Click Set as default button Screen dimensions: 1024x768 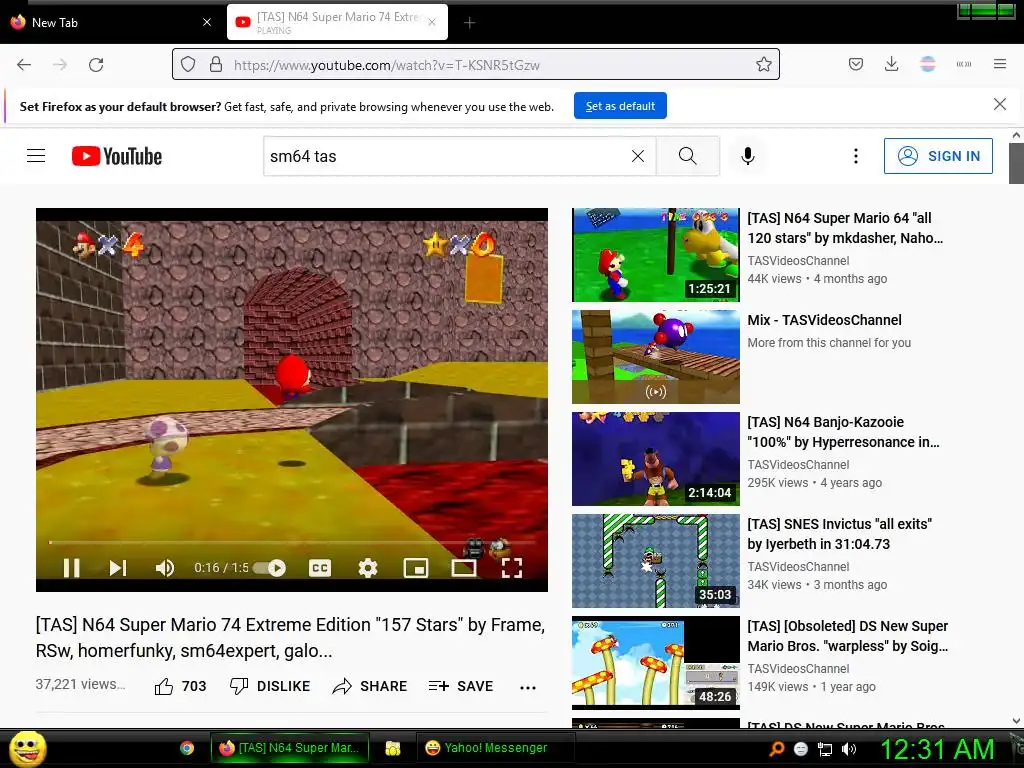(620, 106)
